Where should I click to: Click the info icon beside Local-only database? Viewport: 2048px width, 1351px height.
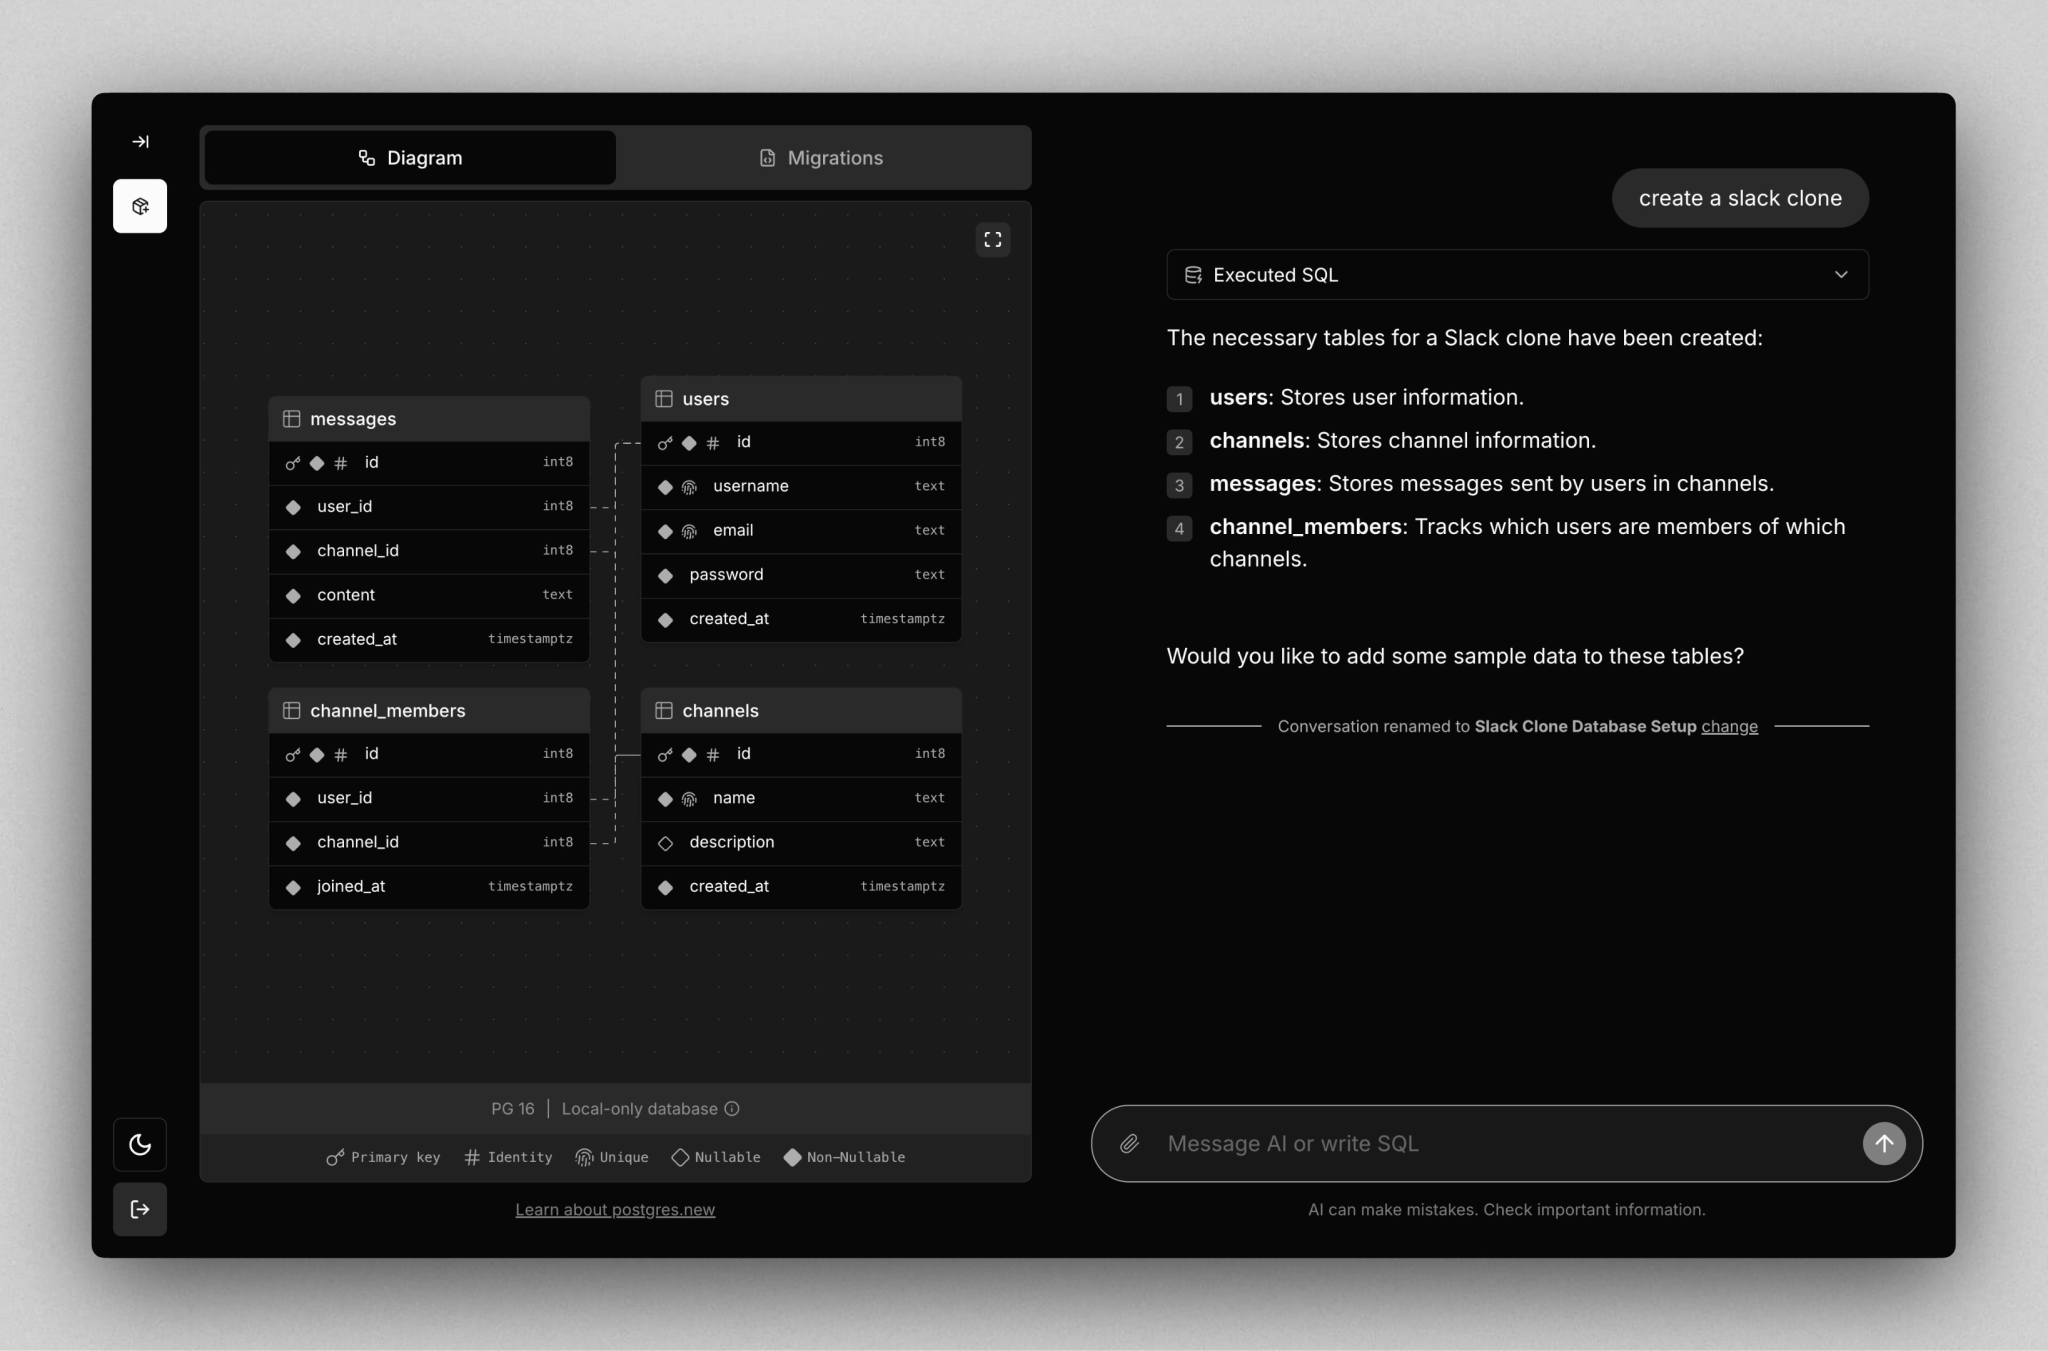[732, 1108]
